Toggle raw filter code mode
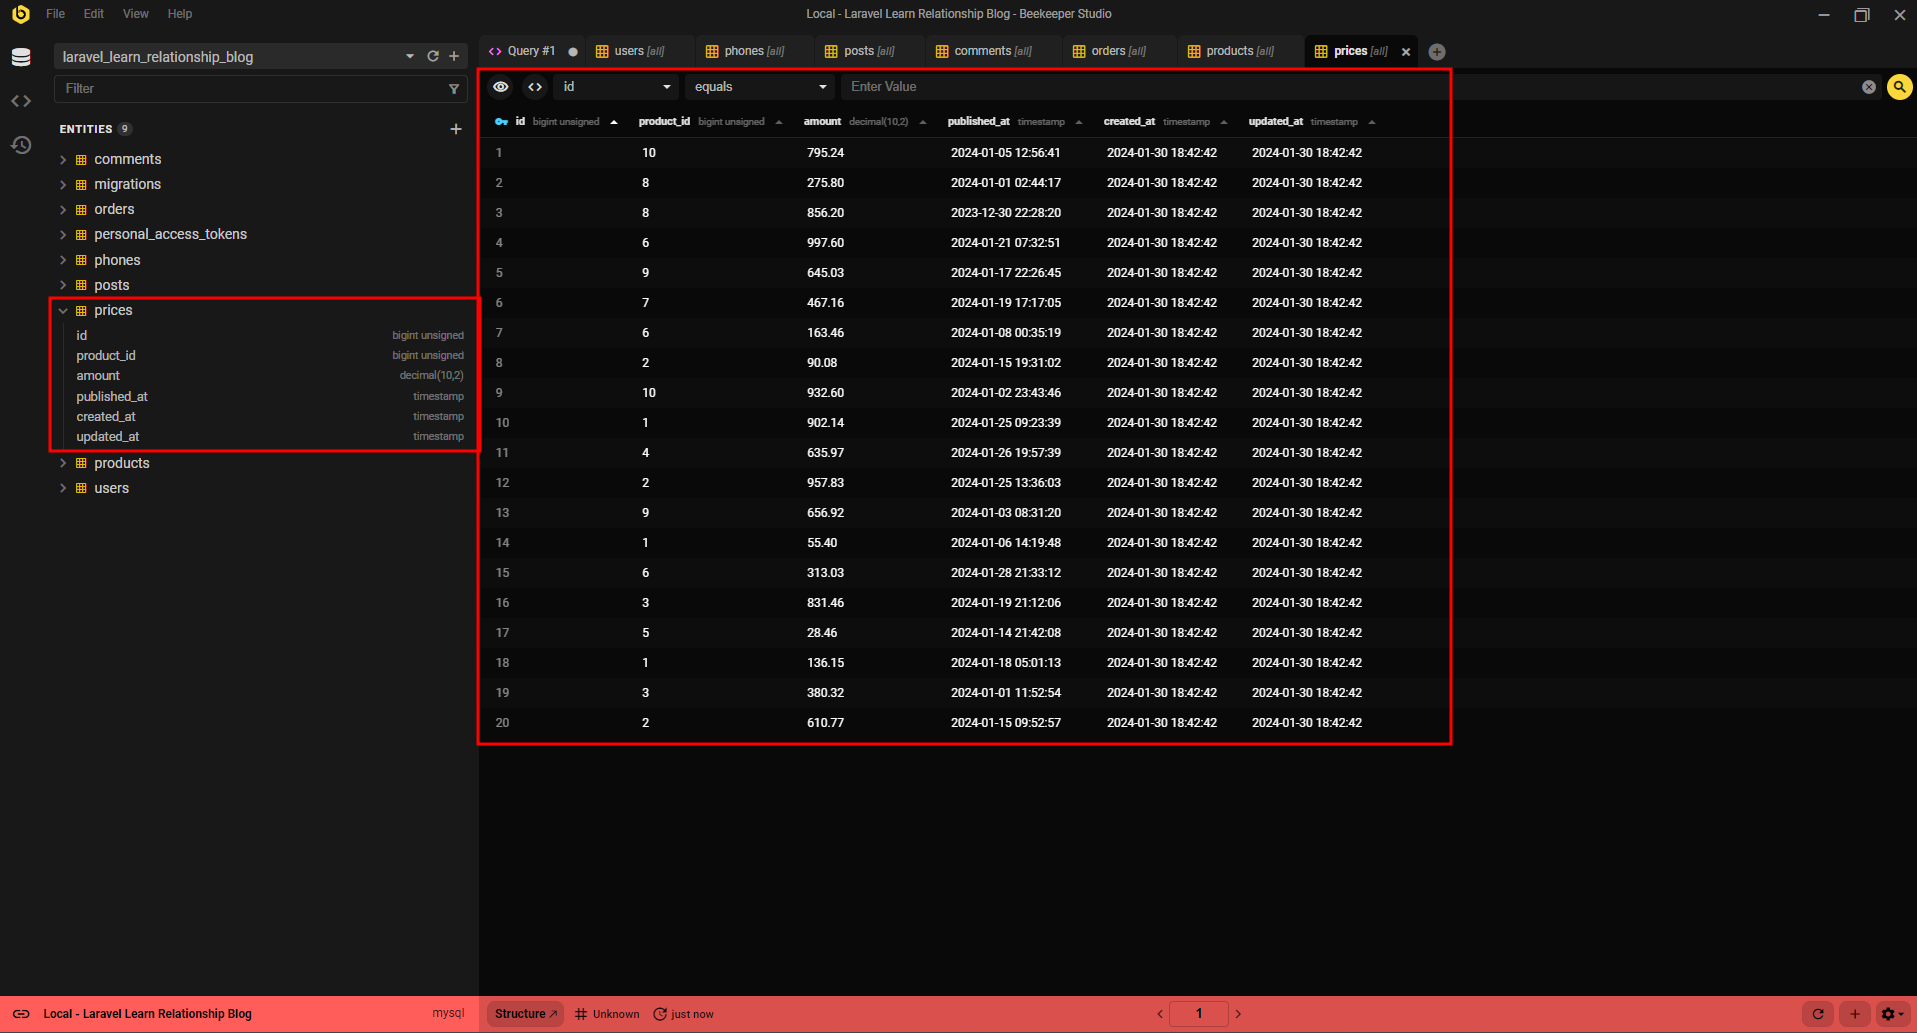Image resolution: width=1917 pixels, height=1033 pixels. (535, 87)
